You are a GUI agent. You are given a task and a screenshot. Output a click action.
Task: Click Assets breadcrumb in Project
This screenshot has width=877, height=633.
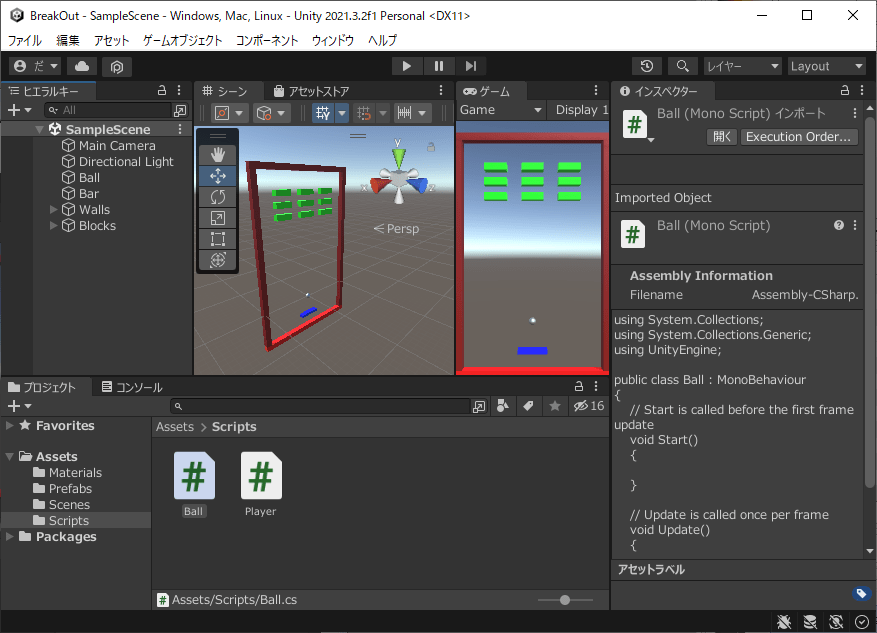pyautogui.click(x=175, y=427)
